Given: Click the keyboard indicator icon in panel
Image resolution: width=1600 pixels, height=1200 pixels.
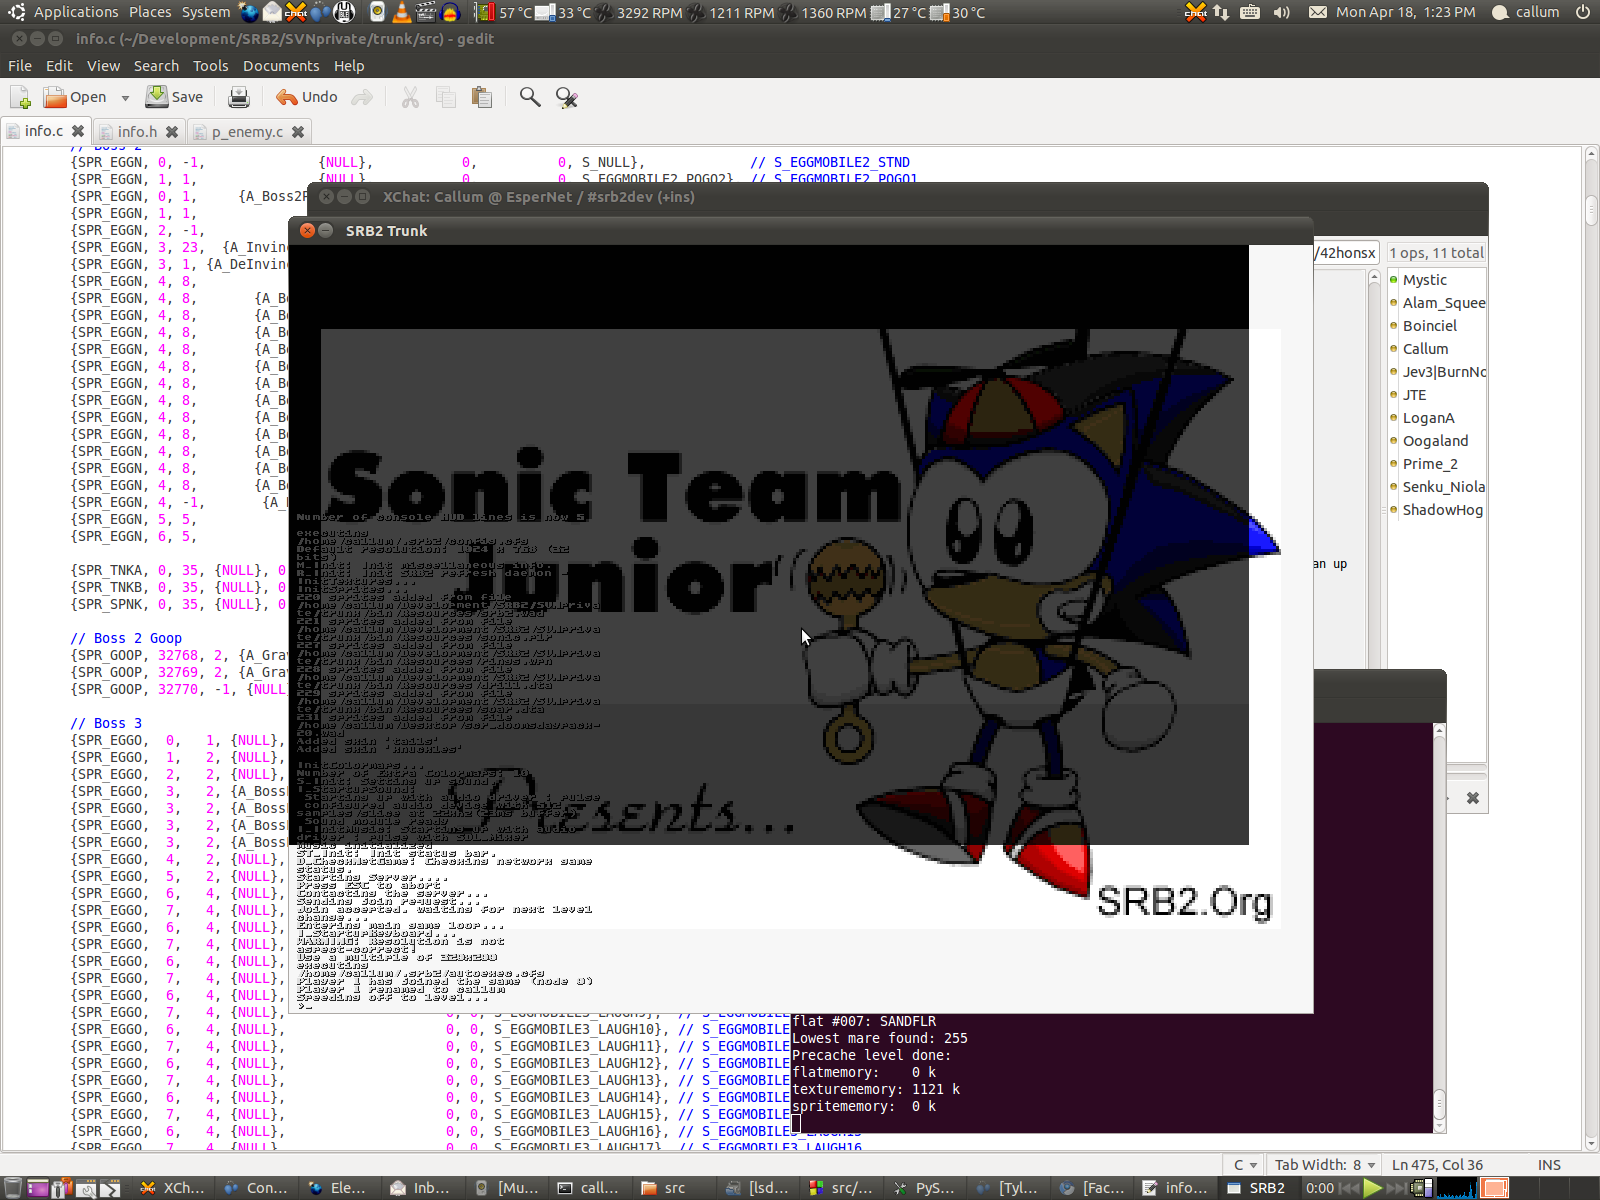Looking at the screenshot, I should [1250, 12].
